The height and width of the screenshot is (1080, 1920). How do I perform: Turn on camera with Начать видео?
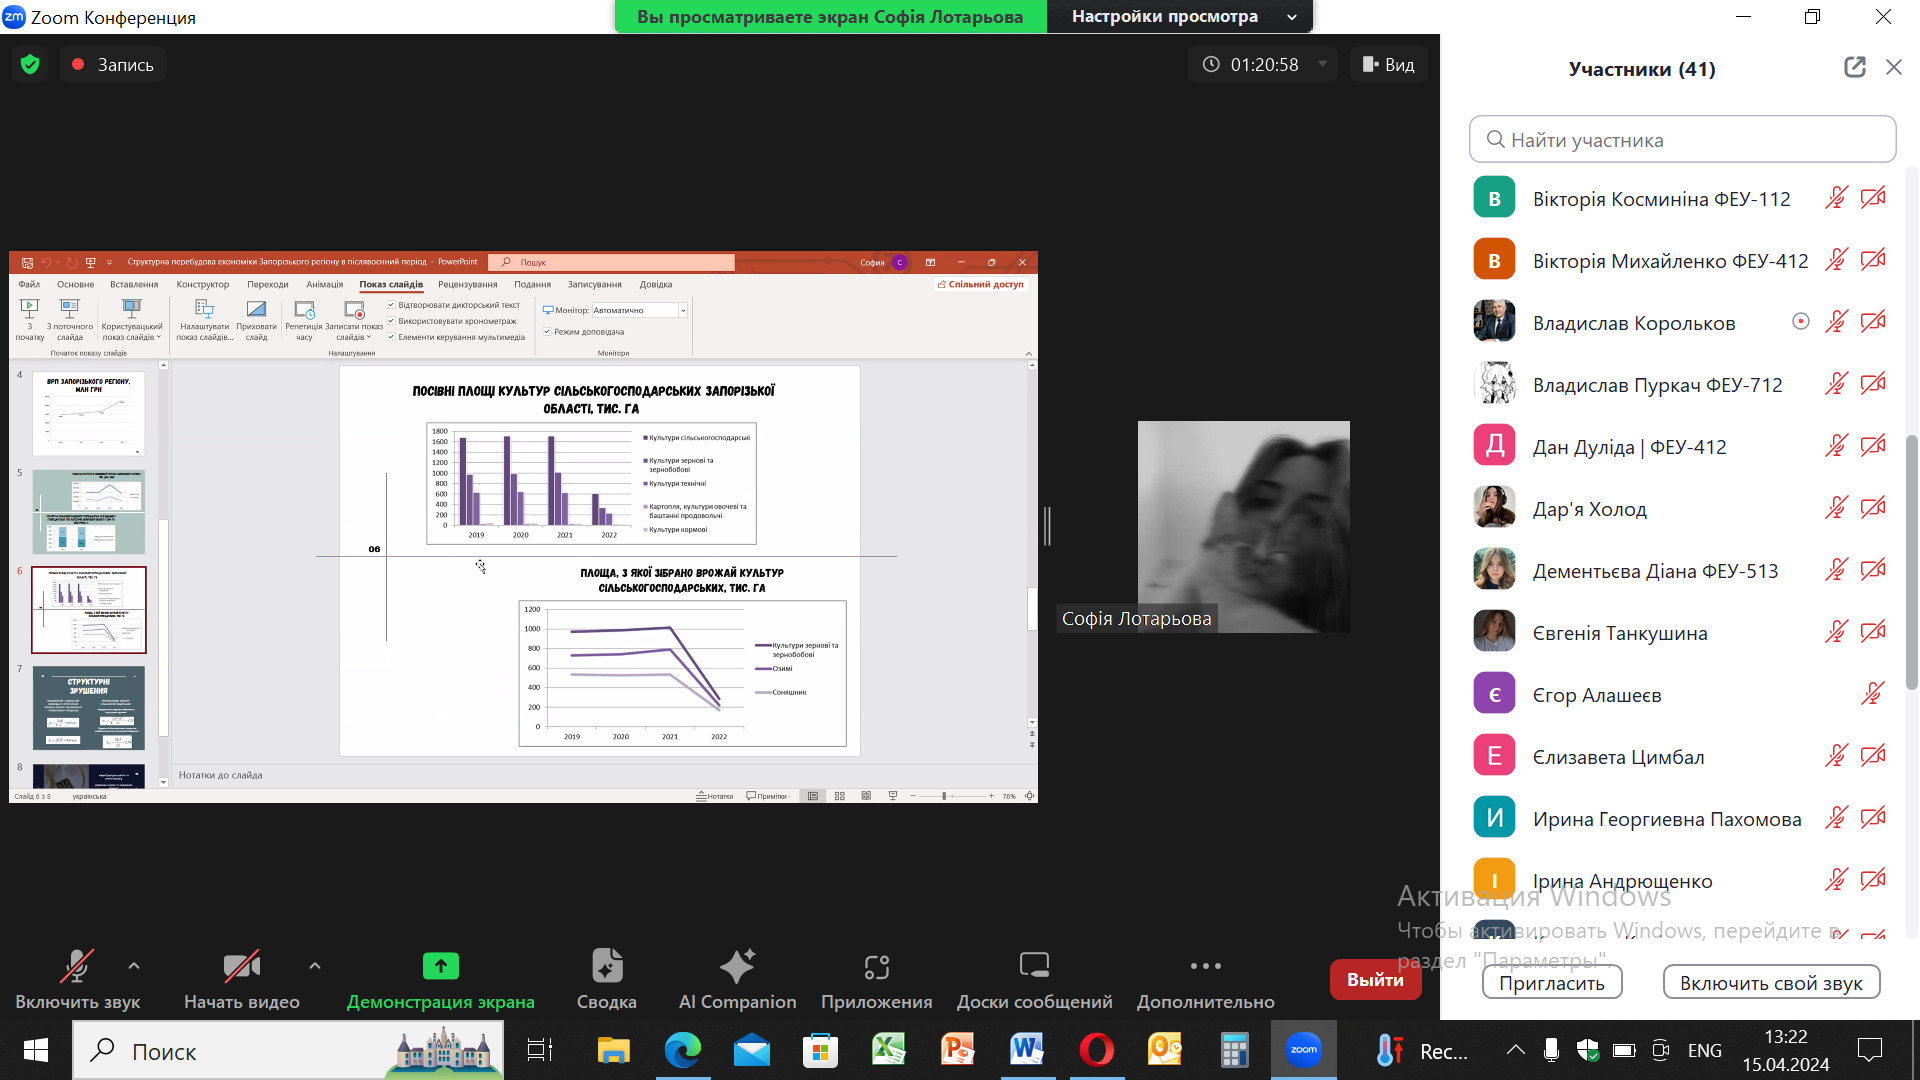[241, 967]
